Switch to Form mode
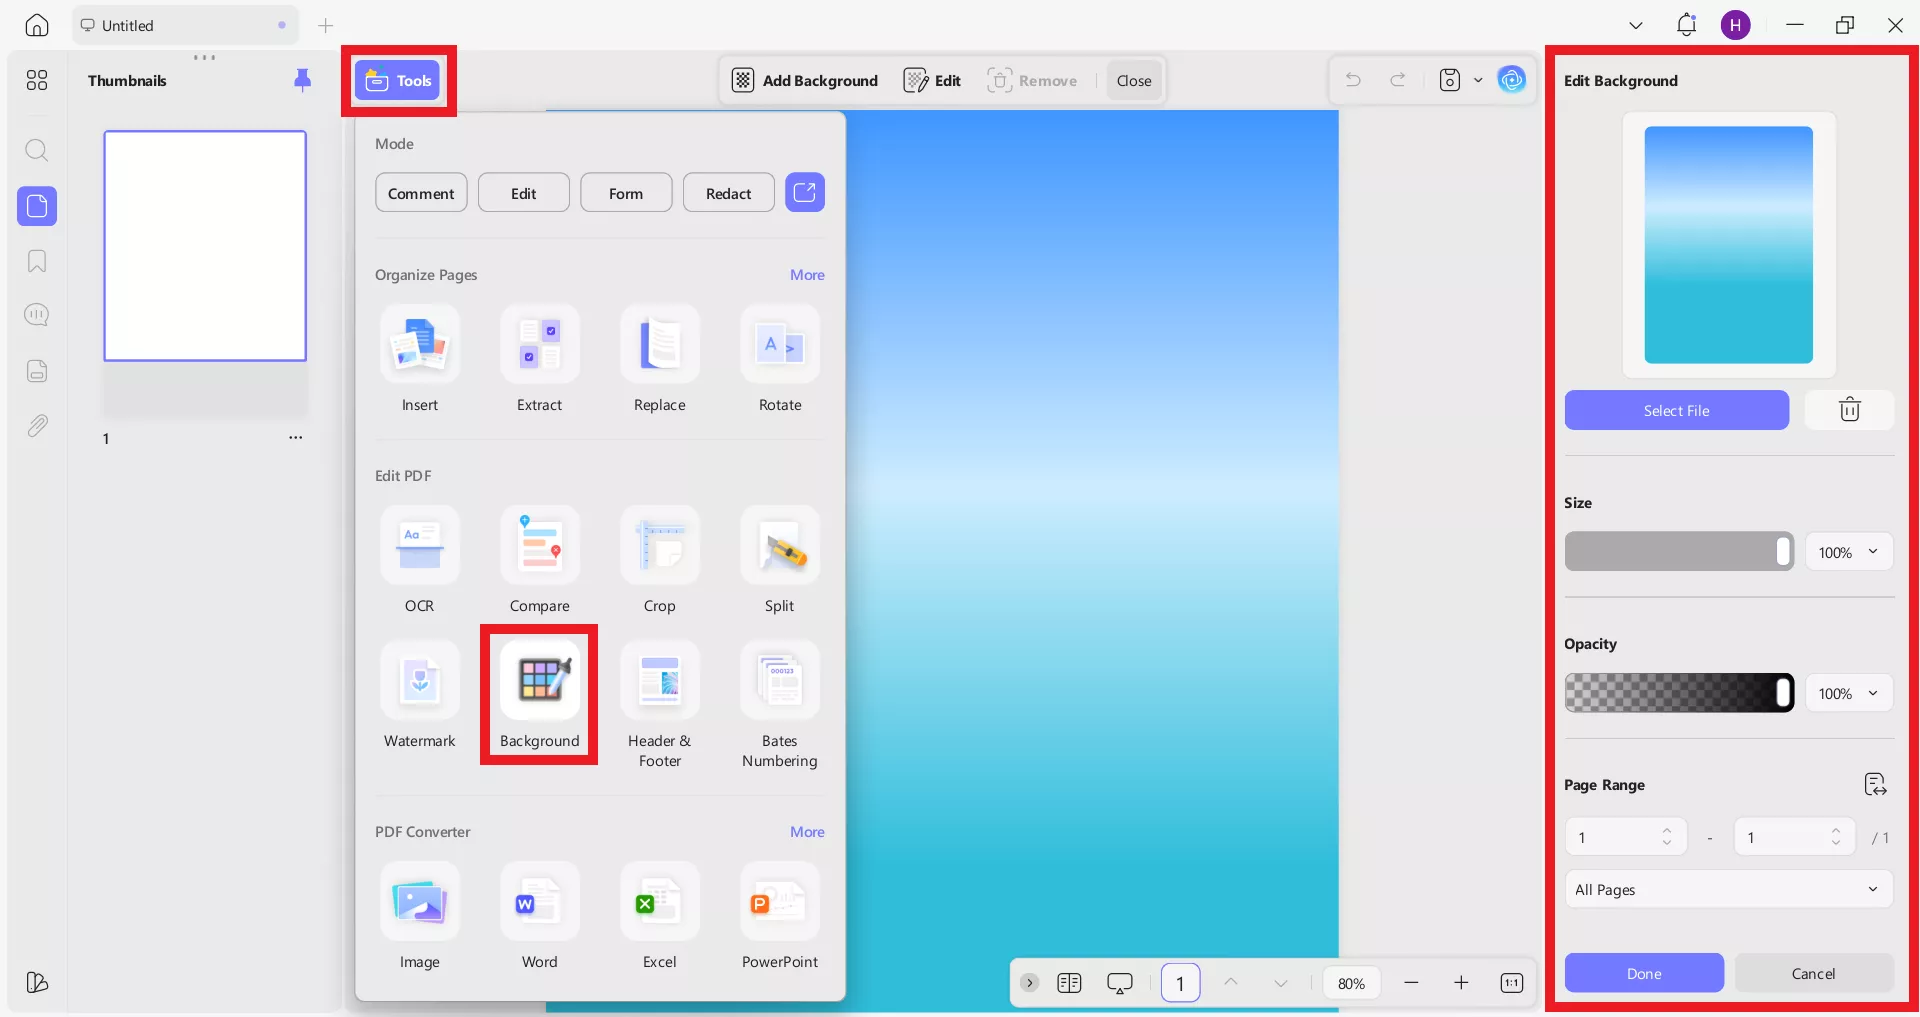 point(626,193)
